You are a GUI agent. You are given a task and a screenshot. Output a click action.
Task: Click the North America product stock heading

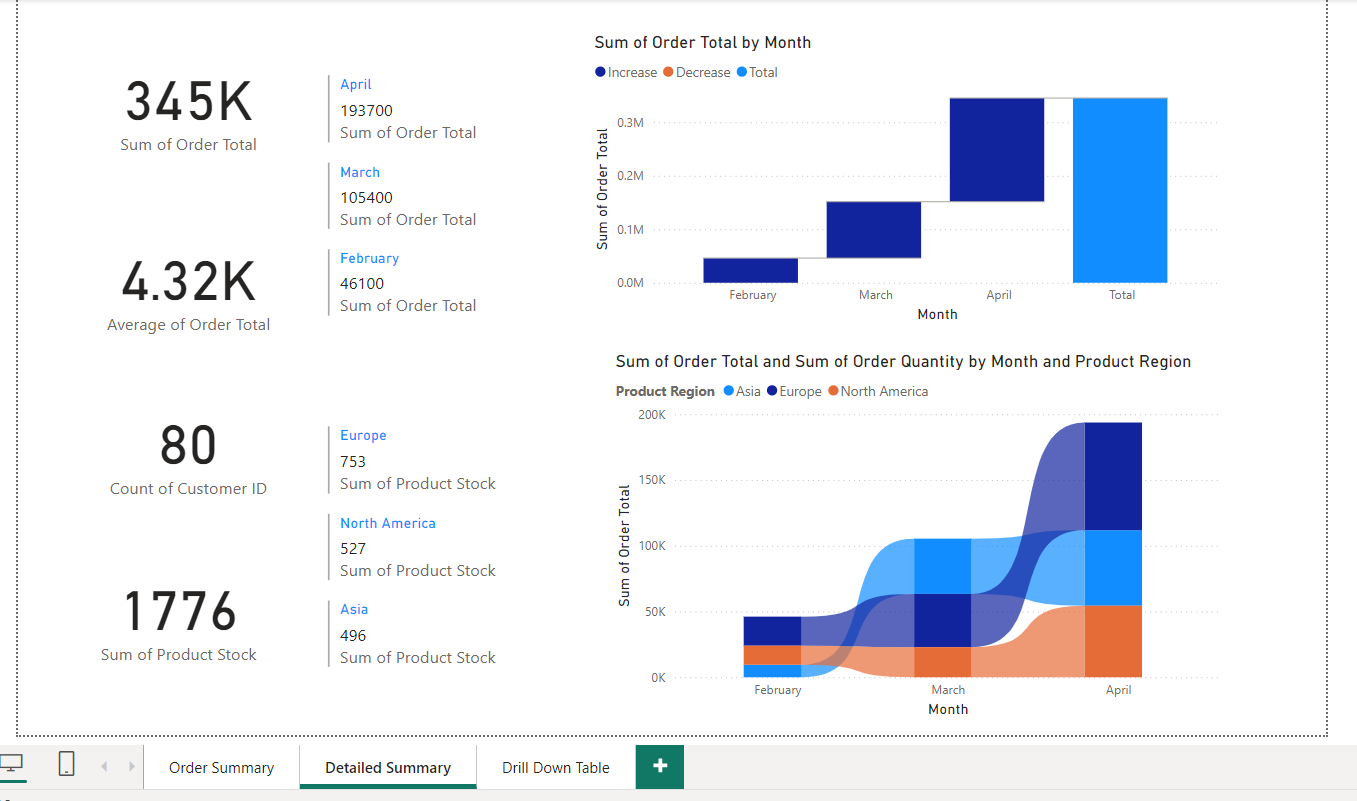point(388,523)
